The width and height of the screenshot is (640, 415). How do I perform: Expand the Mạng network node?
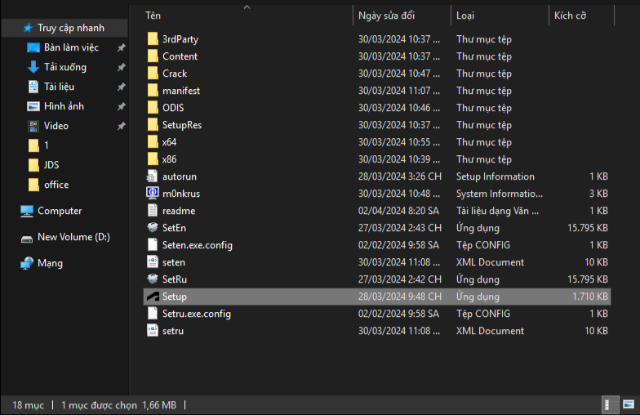point(8,263)
